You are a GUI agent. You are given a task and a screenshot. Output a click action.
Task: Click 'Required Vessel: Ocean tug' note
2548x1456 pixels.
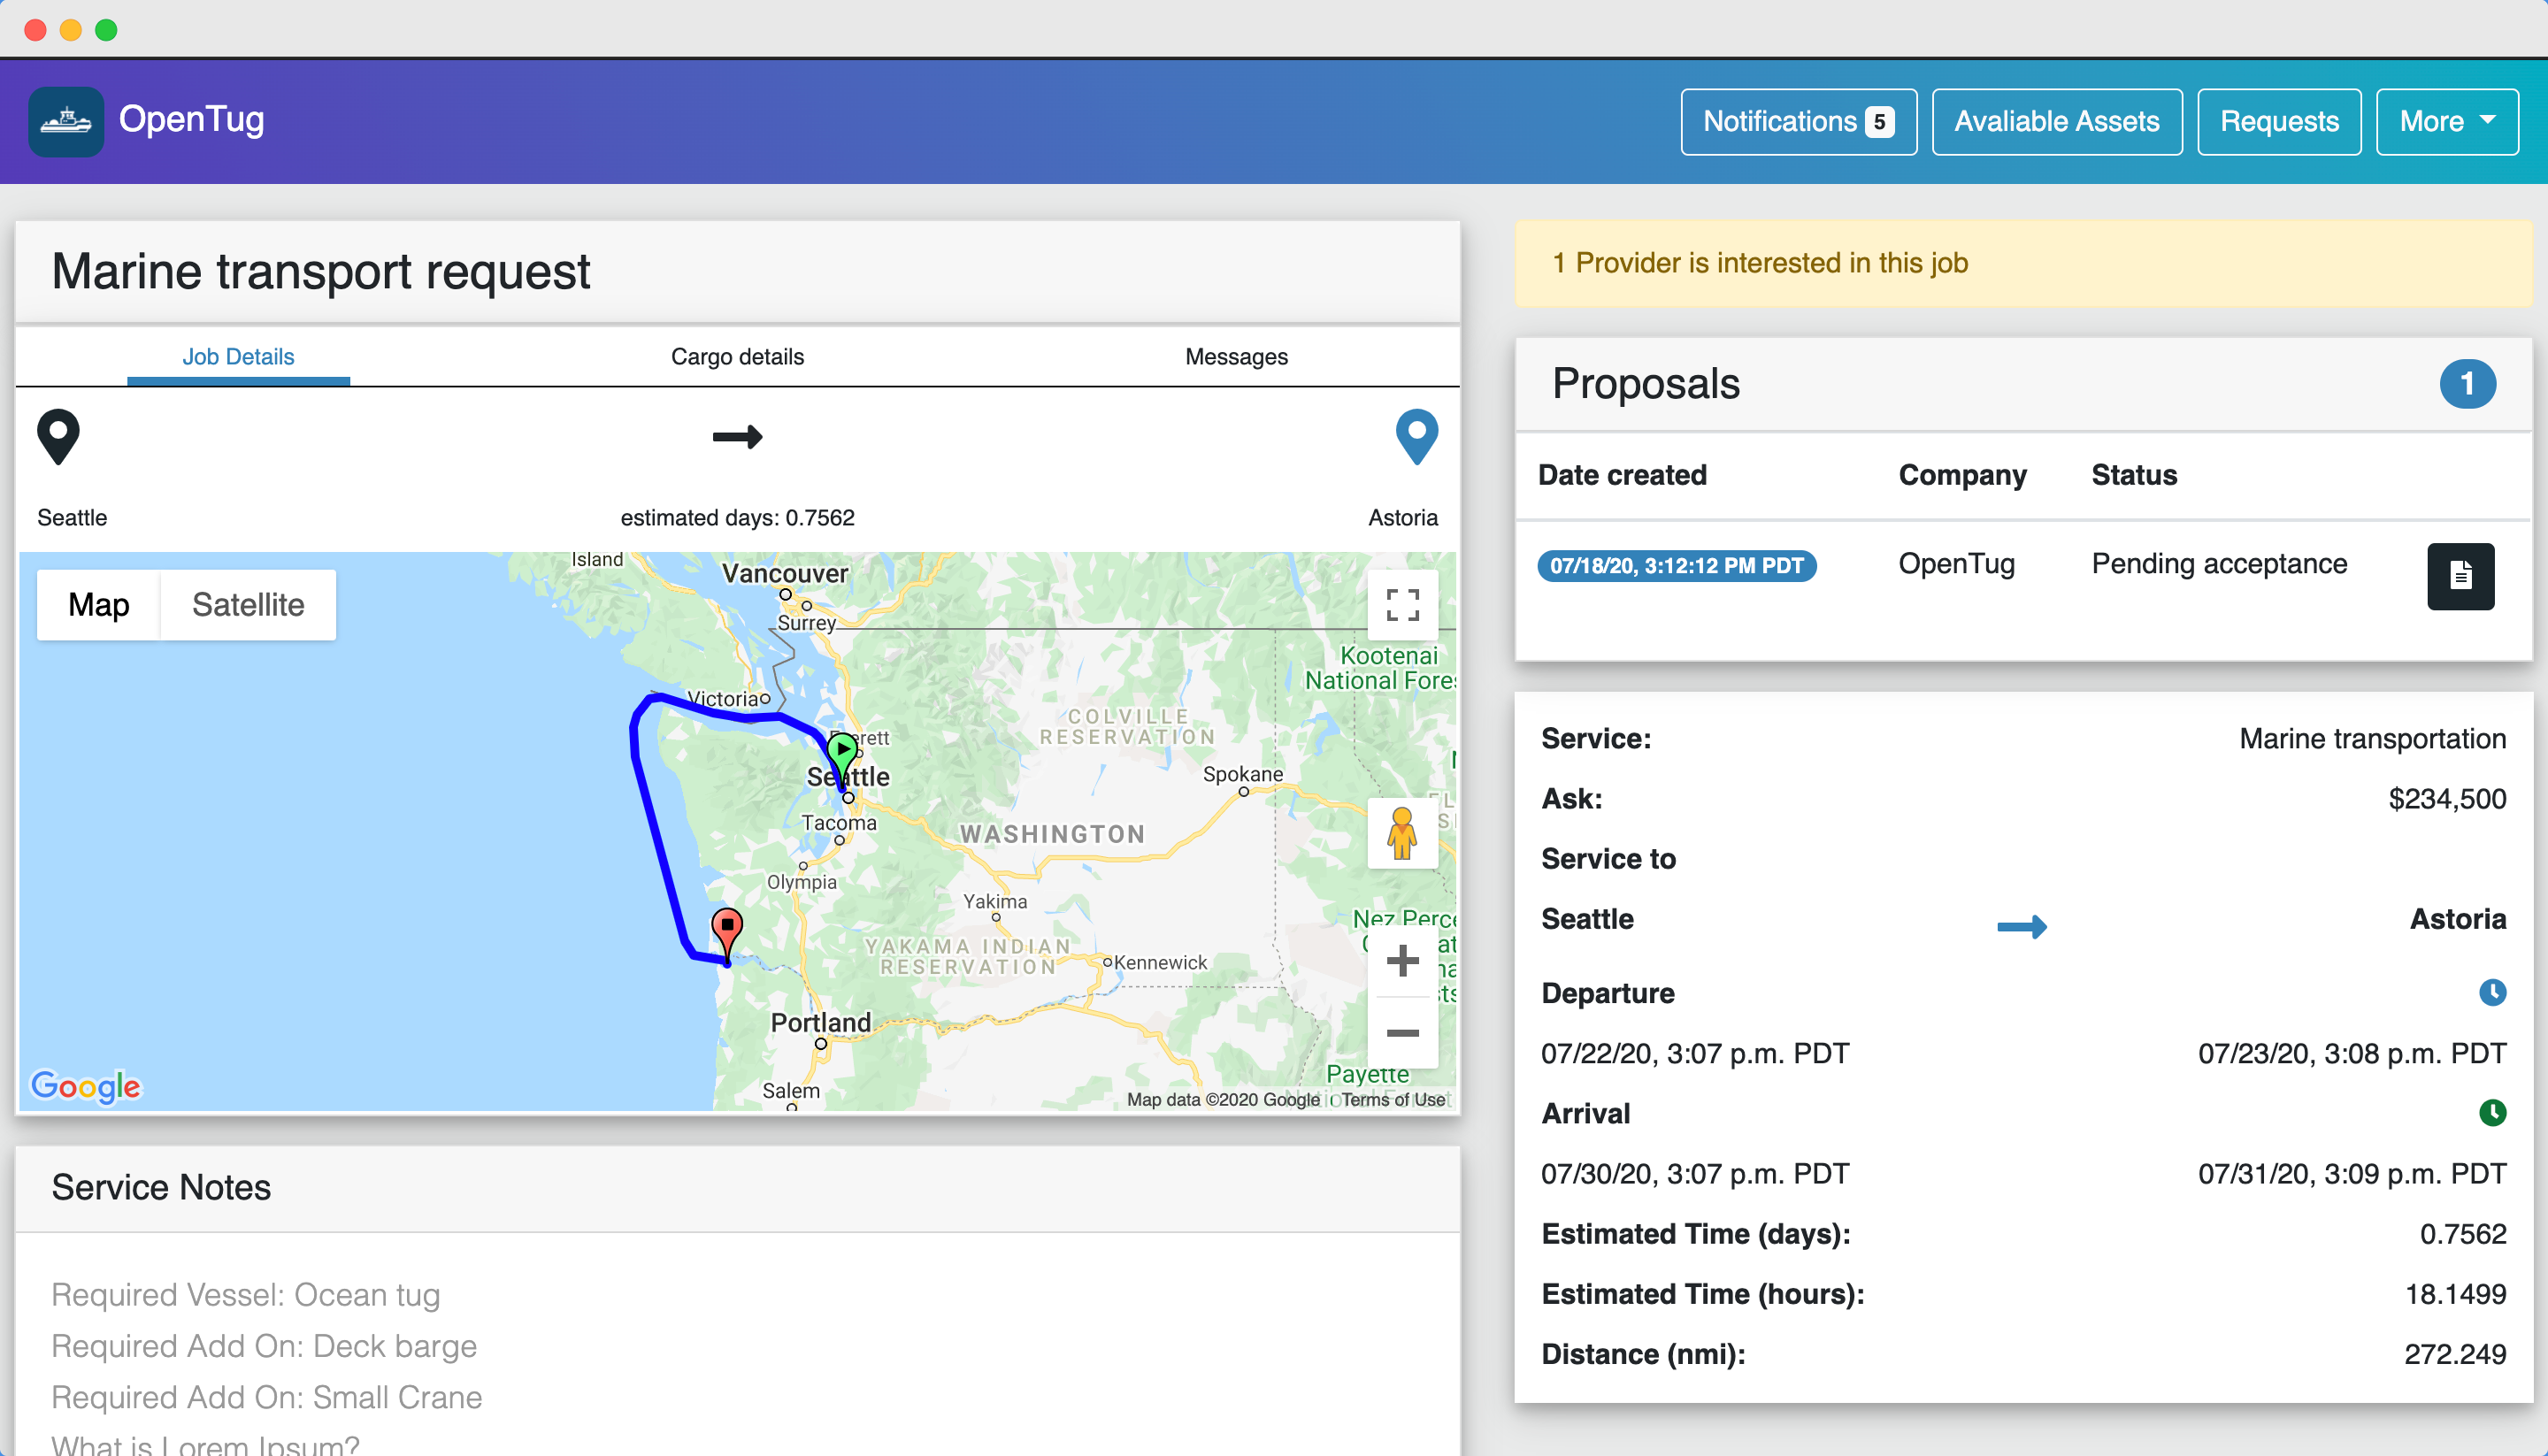coord(245,1294)
